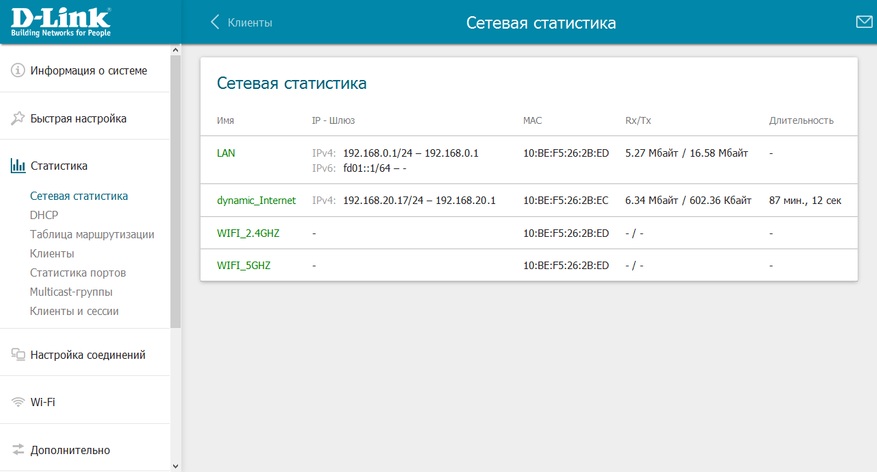
Task: Go back using the Клиенты chevron
Action: click(241, 22)
